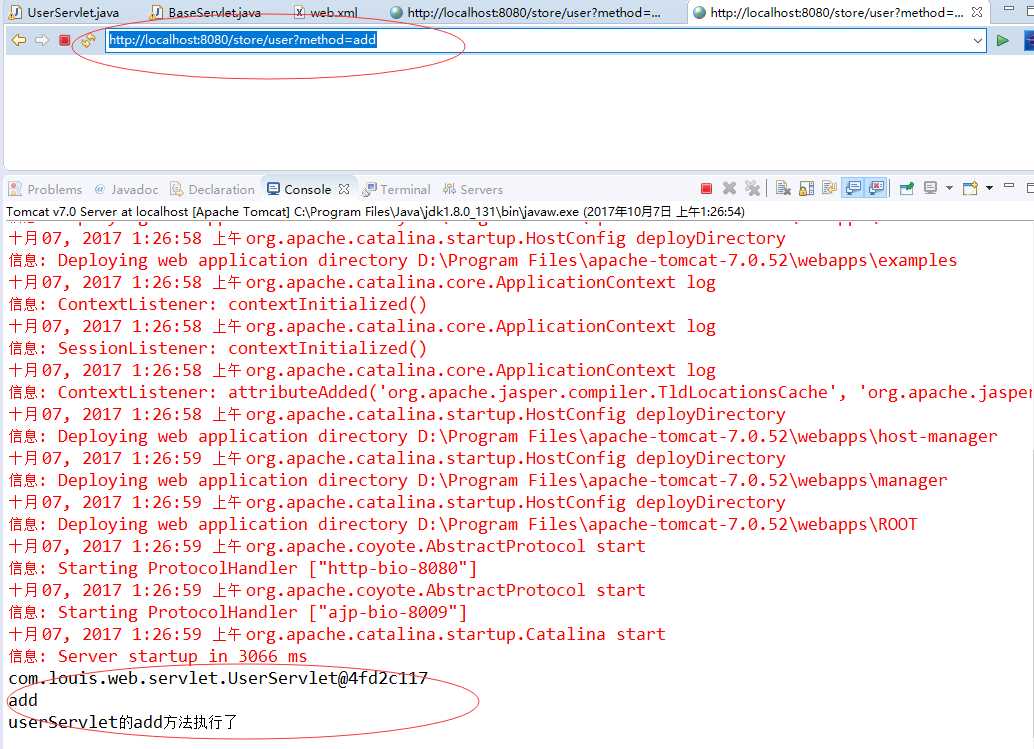Click the ajp-bio-8009 ProtocolHandler line
The image size is (1034, 749).
[238, 613]
